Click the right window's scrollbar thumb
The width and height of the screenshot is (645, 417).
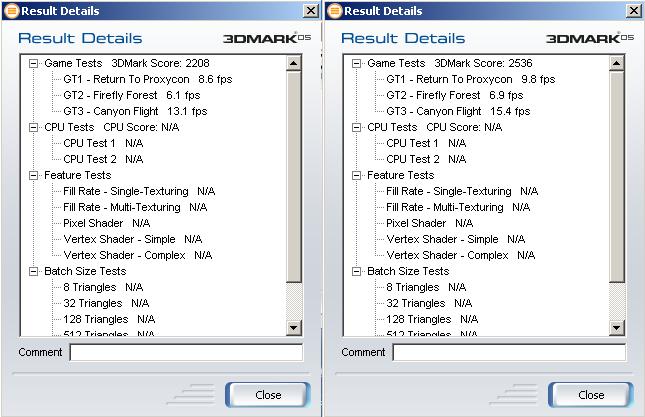[617, 176]
